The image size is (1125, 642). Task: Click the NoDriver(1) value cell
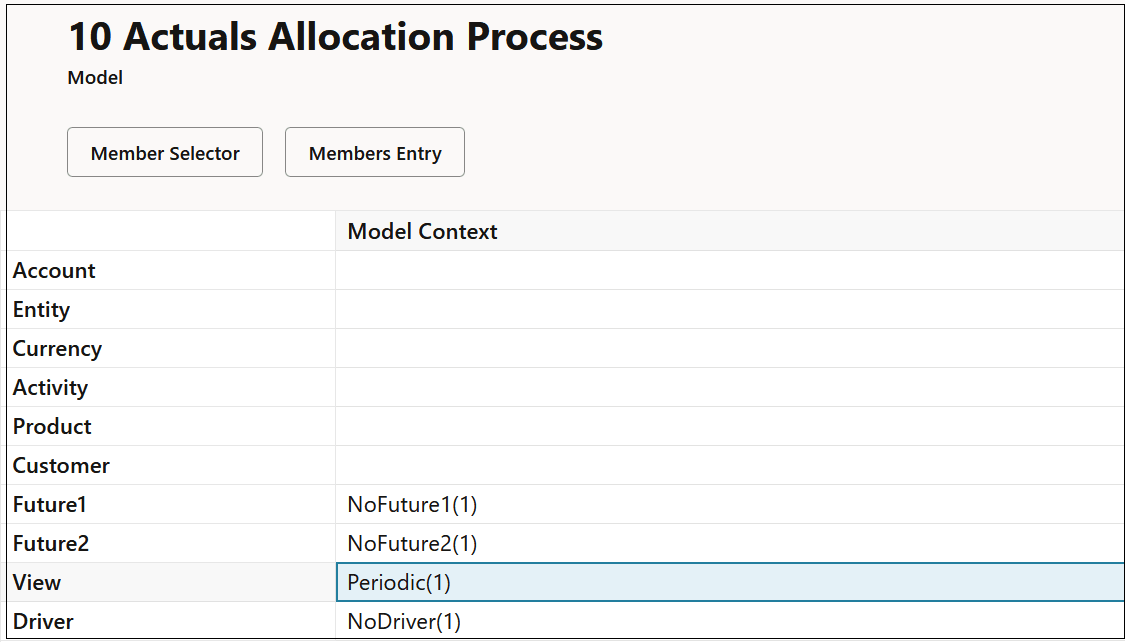click(404, 621)
